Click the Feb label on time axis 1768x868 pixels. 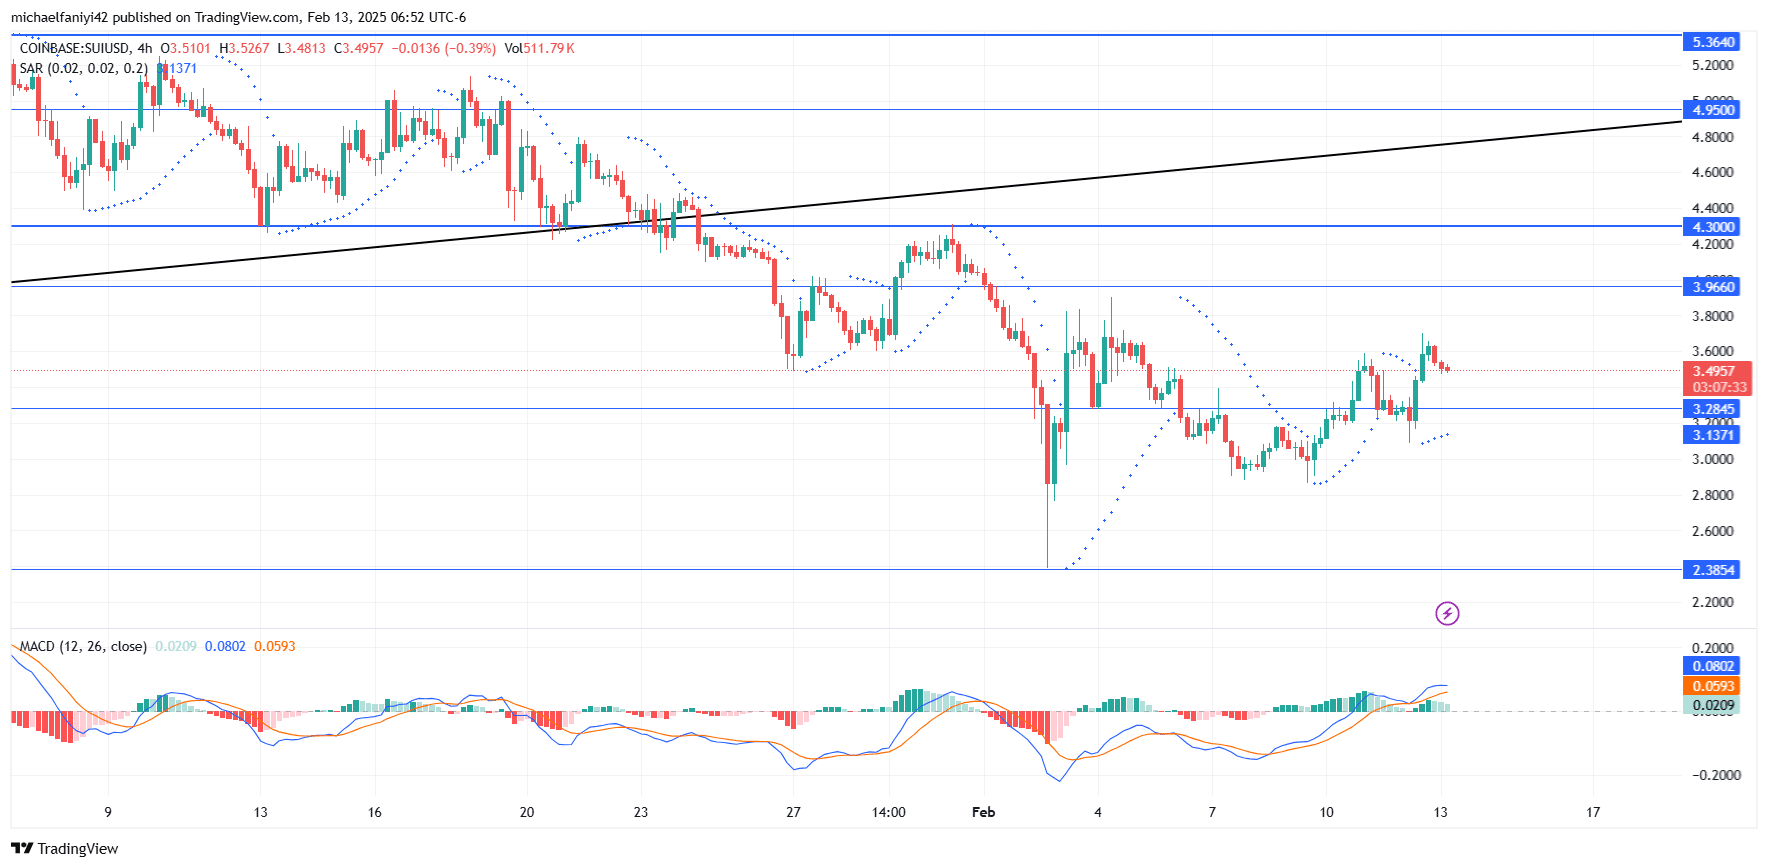[x=984, y=812]
